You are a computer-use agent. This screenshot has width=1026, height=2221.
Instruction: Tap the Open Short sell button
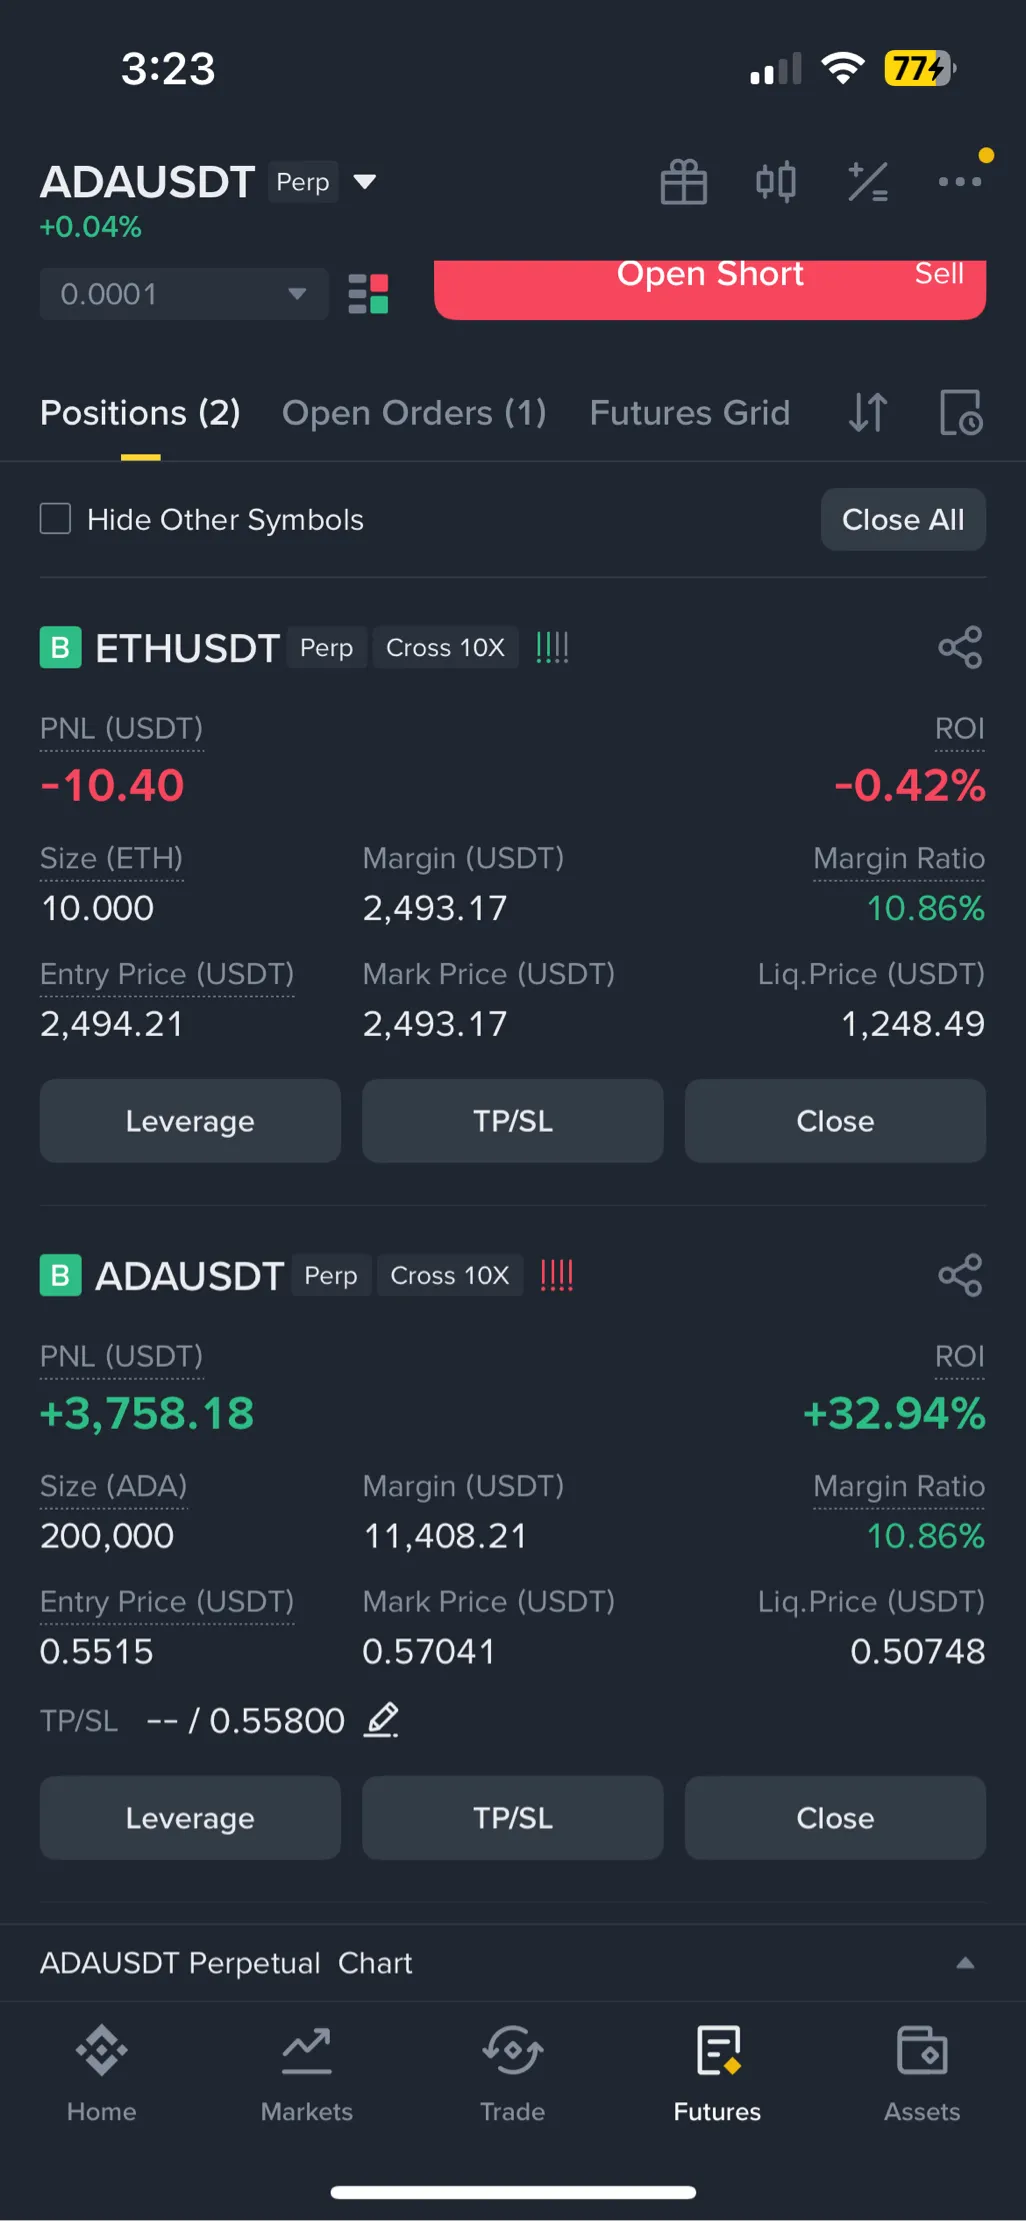coord(710,289)
